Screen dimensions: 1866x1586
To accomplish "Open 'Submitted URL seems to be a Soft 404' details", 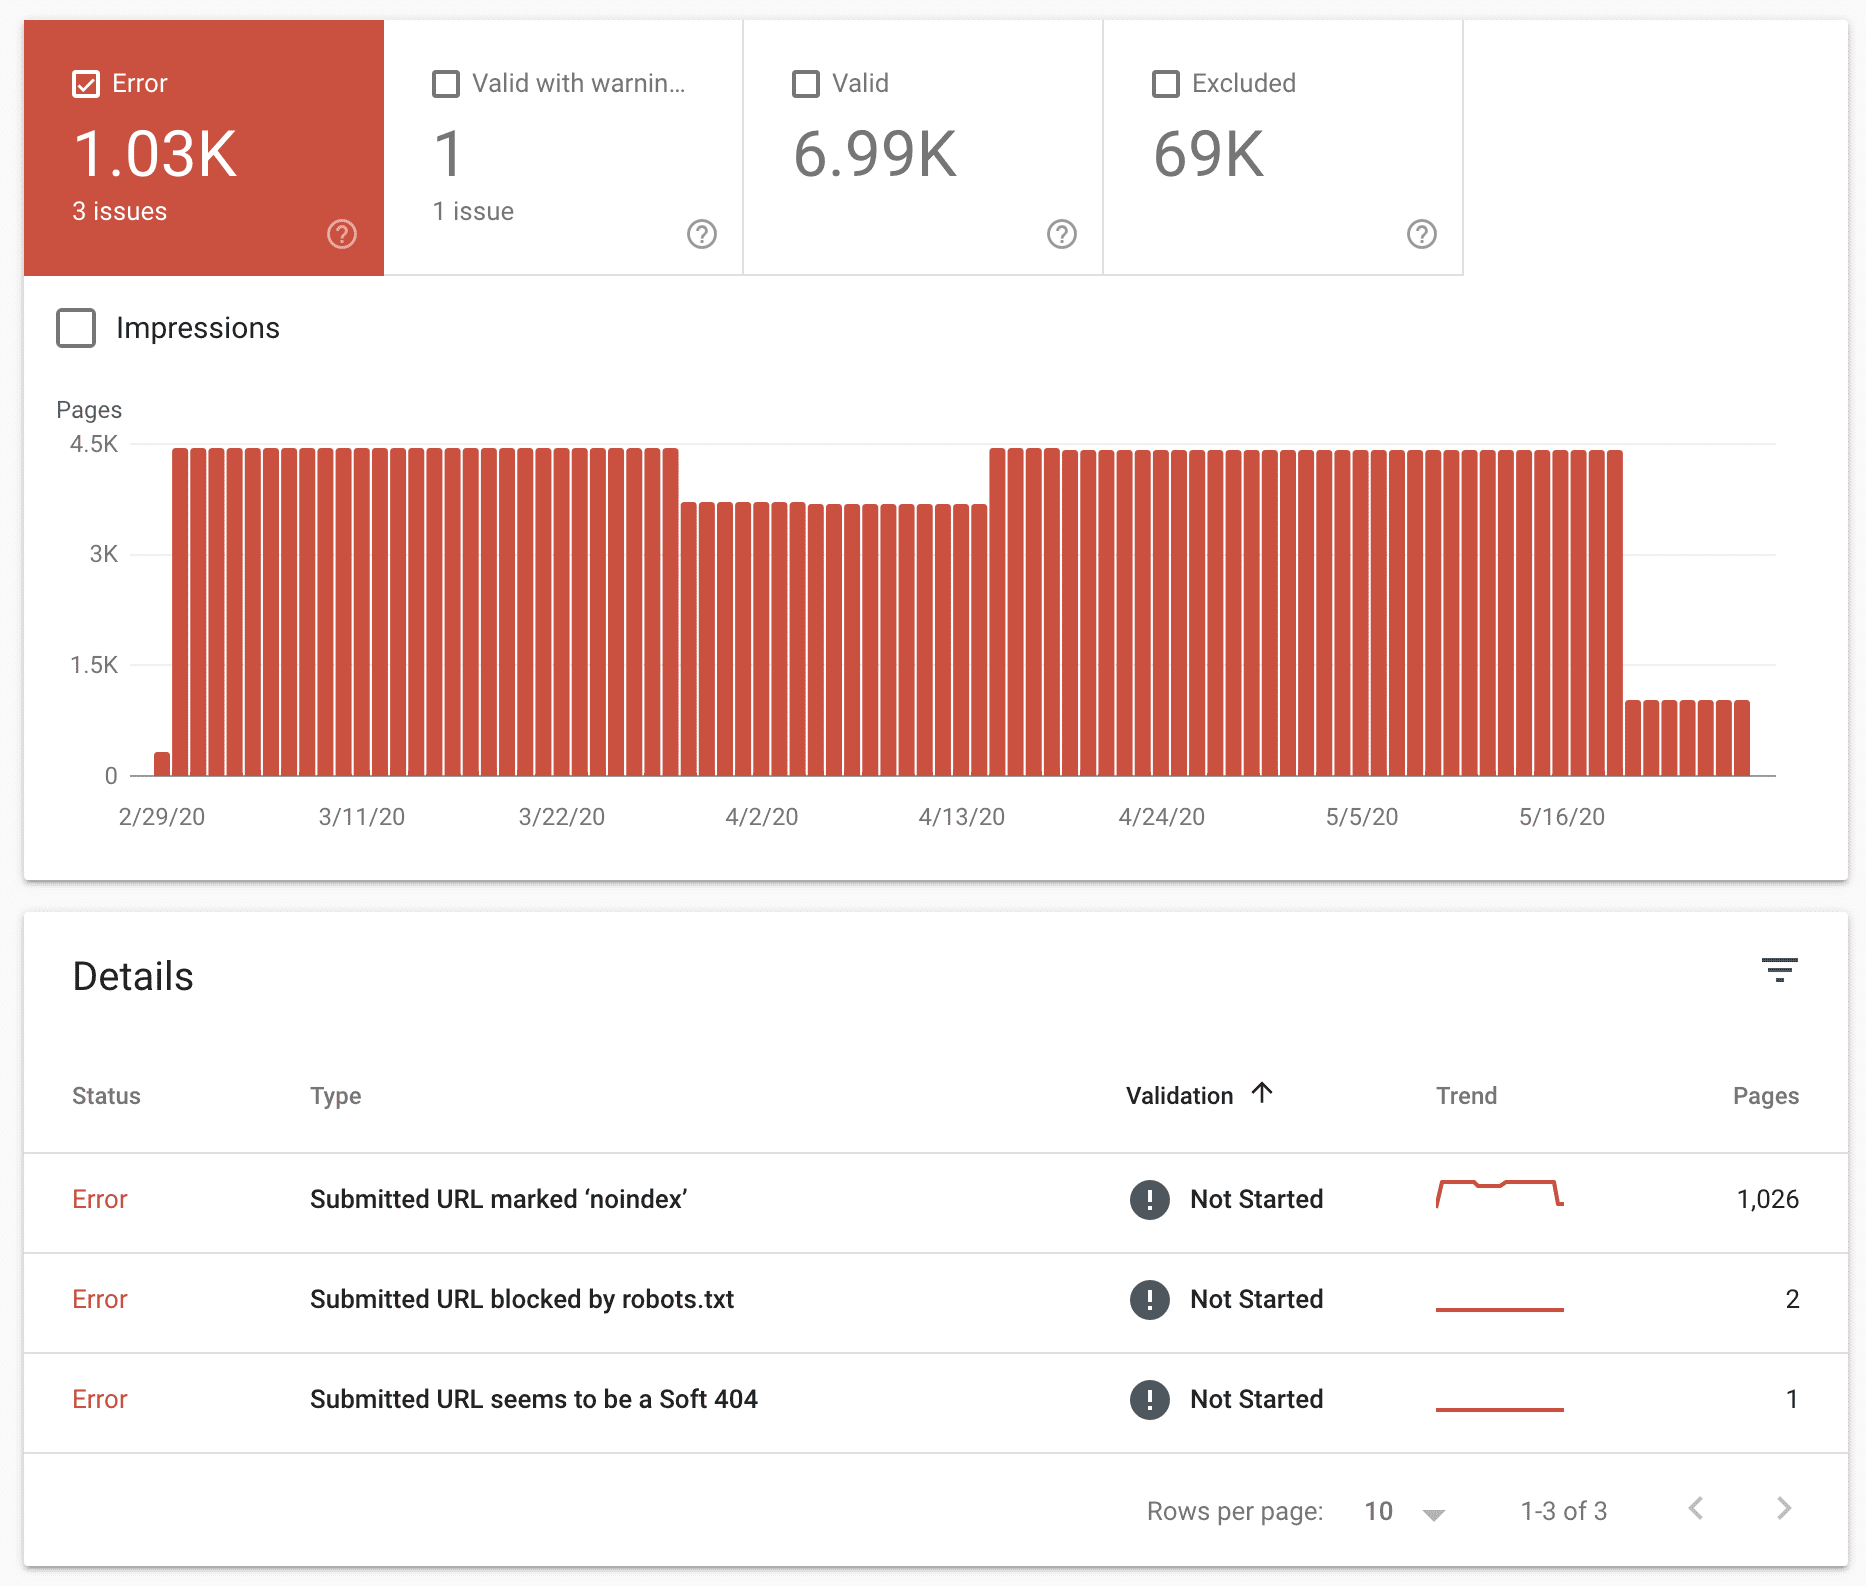I will [x=533, y=1400].
